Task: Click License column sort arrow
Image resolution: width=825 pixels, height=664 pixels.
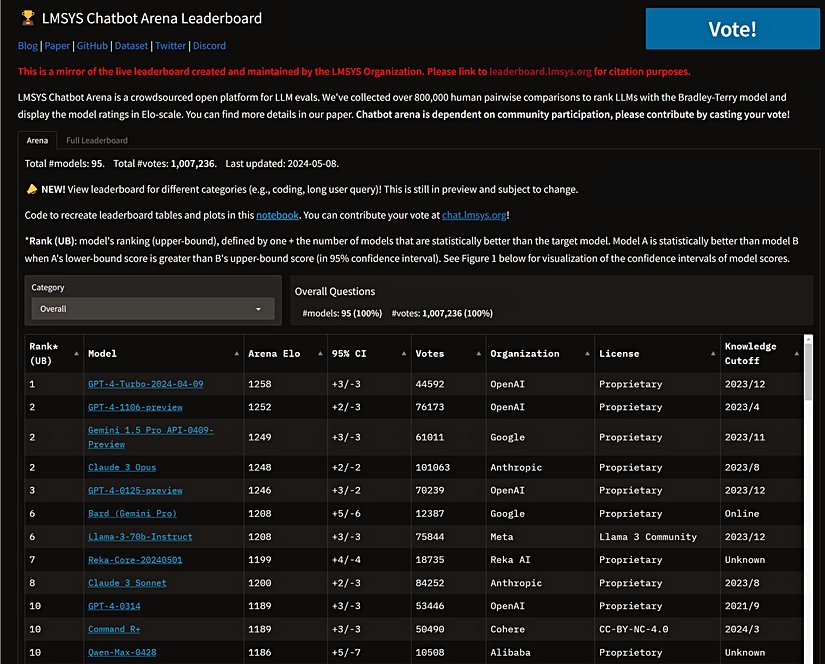Action: pyautogui.click(x=711, y=353)
